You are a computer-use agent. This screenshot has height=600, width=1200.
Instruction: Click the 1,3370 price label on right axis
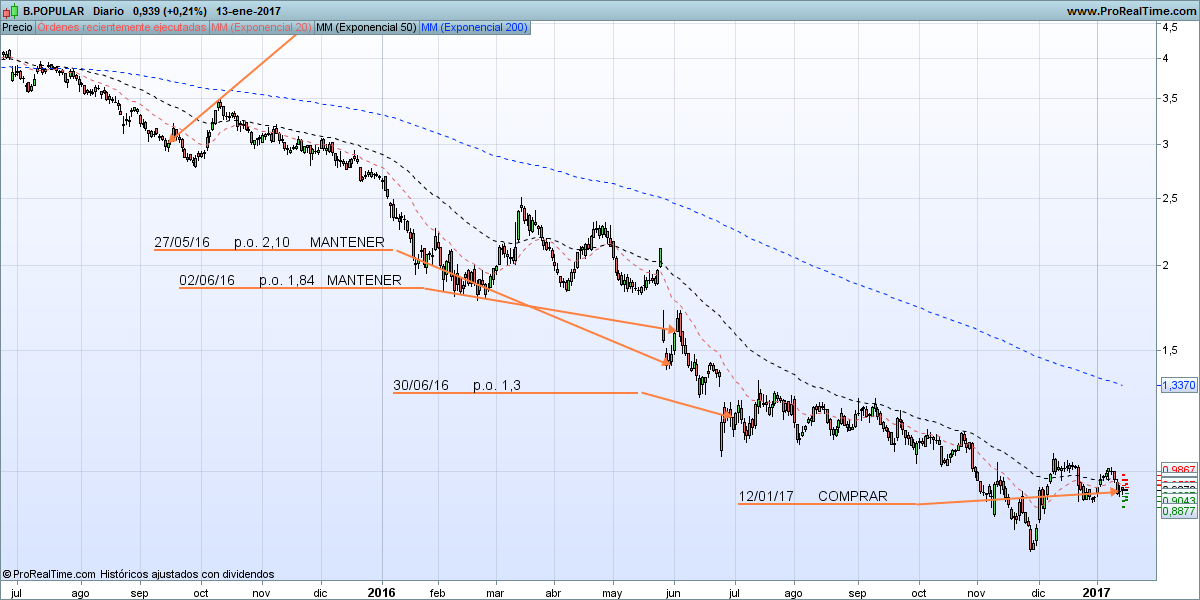pos(1180,383)
